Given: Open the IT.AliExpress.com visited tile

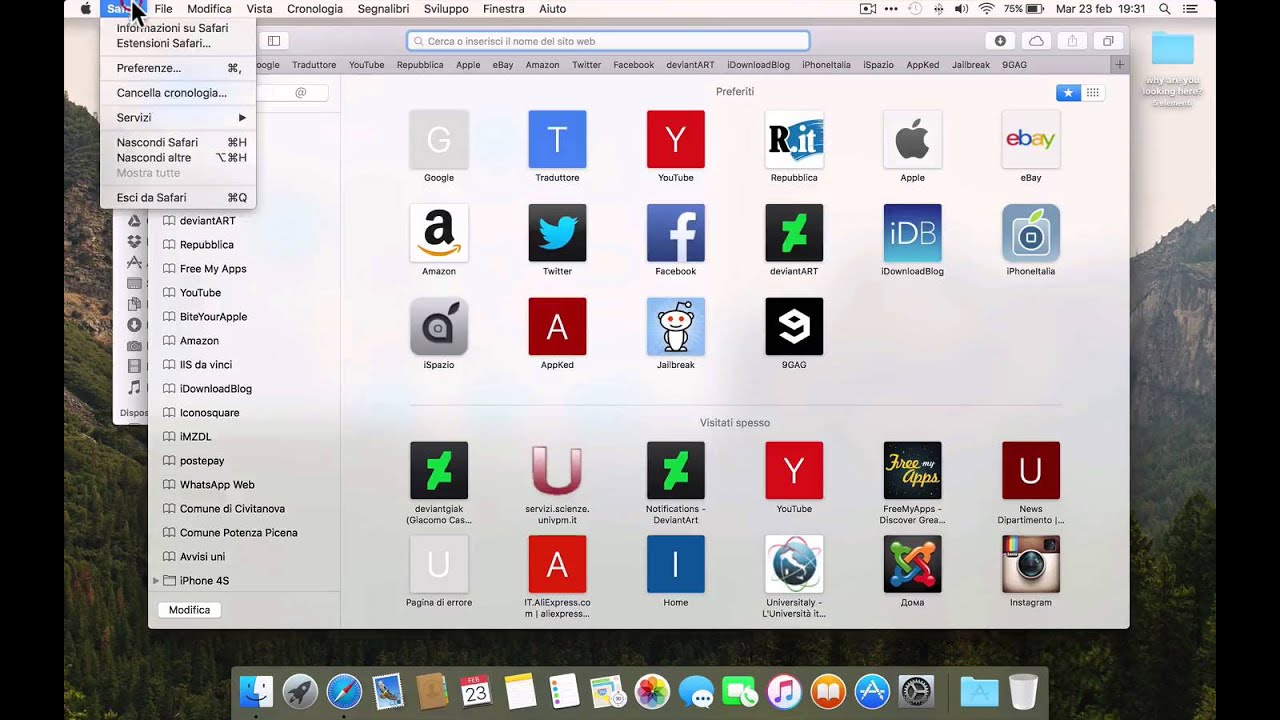Looking at the screenshot, I should 557,564.
